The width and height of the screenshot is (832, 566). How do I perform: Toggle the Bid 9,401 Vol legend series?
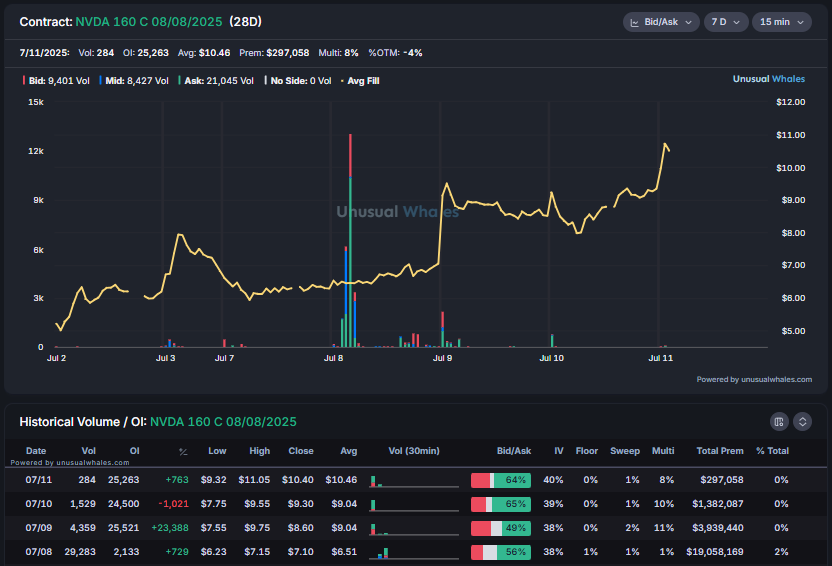point(56,81)
